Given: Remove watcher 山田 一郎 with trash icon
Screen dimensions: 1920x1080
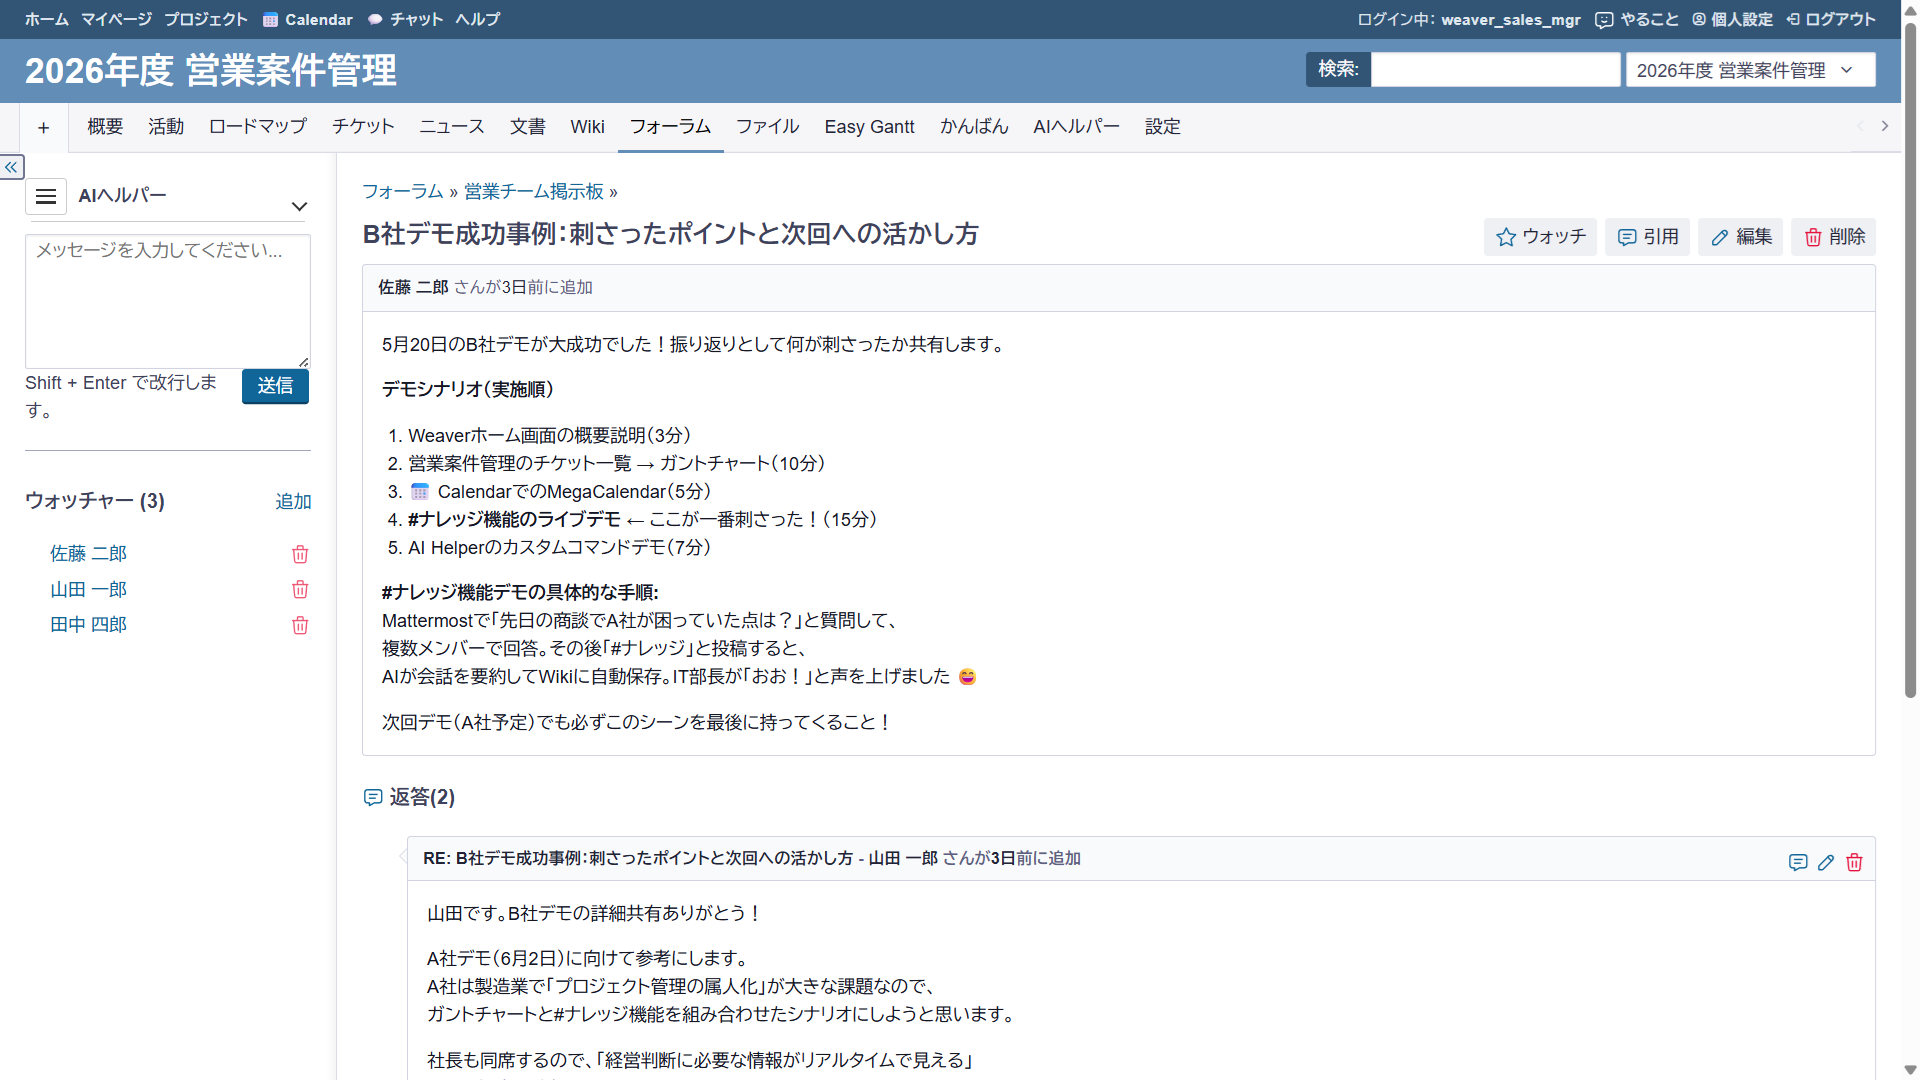Looking at the screenshot, I should click(300, 590).
